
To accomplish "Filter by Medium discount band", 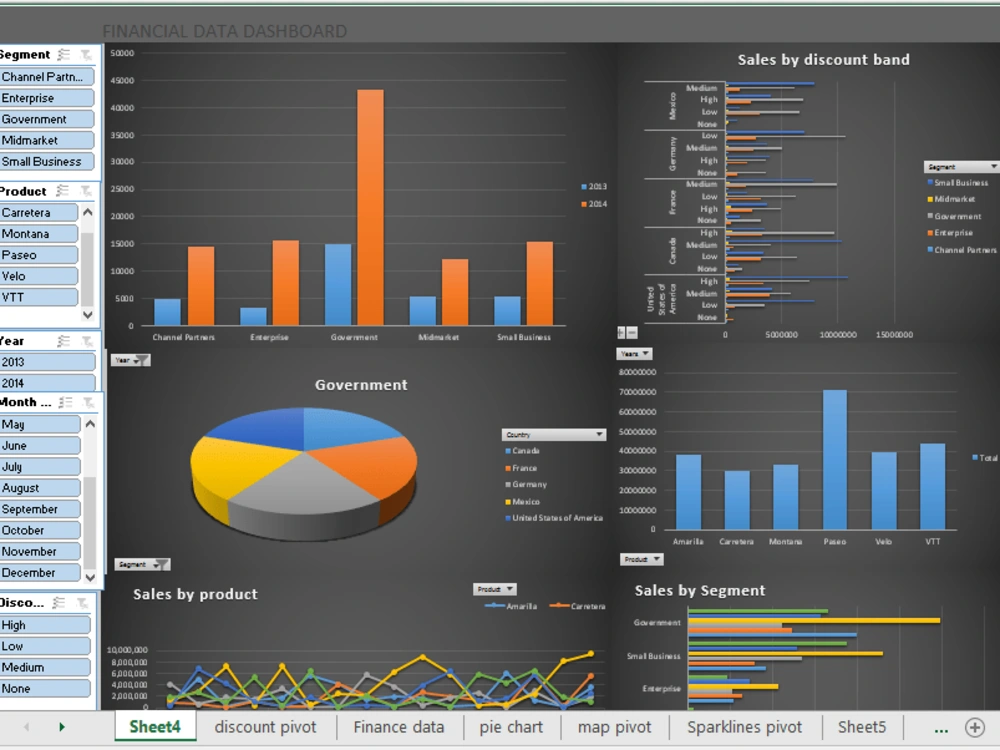I will 45,667.
